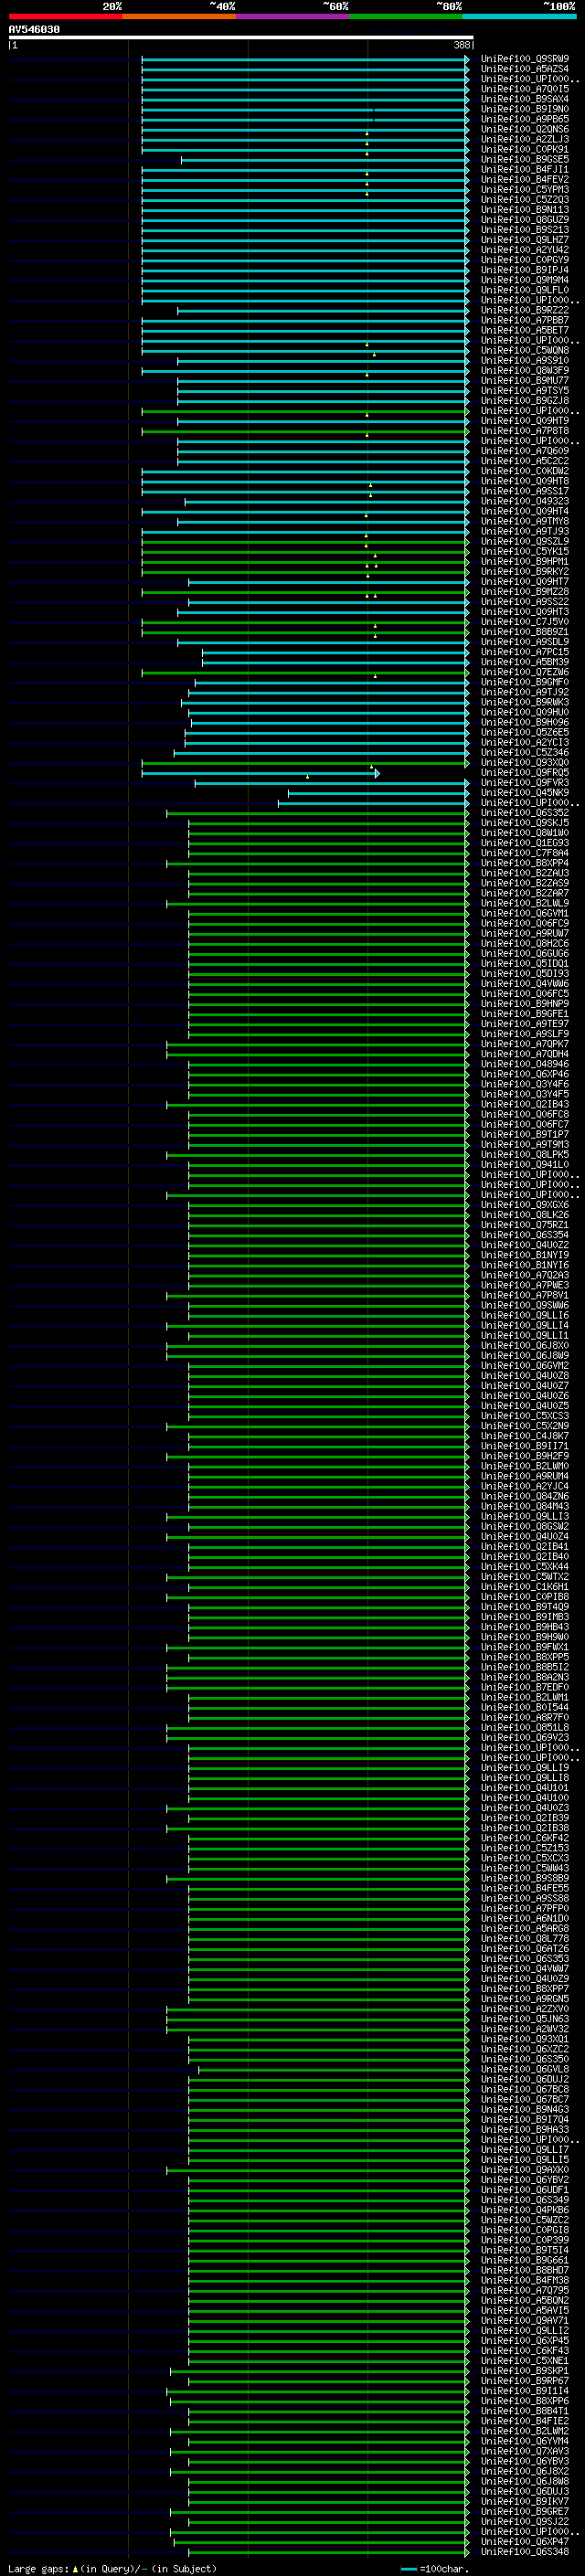Click the UniRef100_C0PGY9 label
Image resolution: width=585 pixels, height=2576 pixels.
525,260
